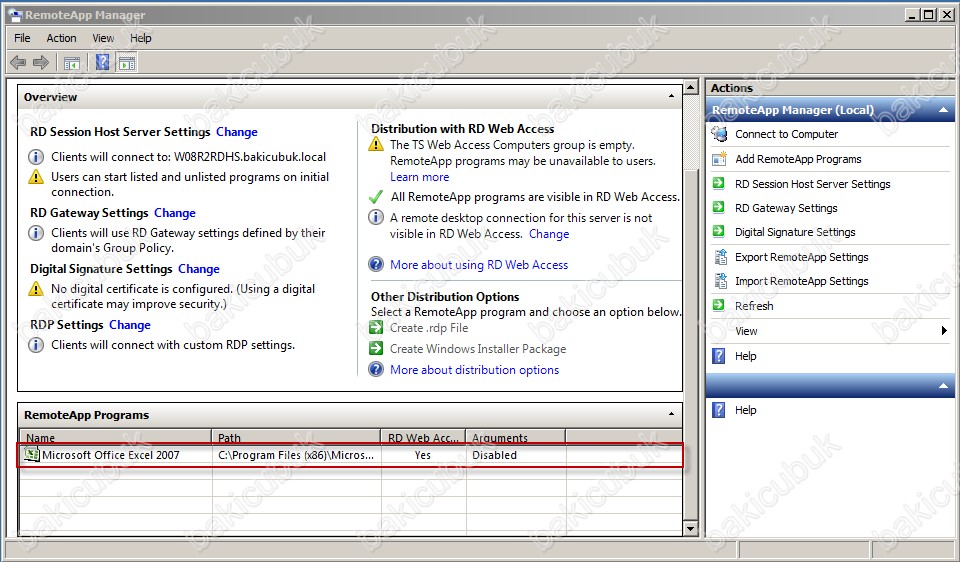Click the Refresh action
The width and height of the screenshot is (960, 562).
(x=754, y=305)
